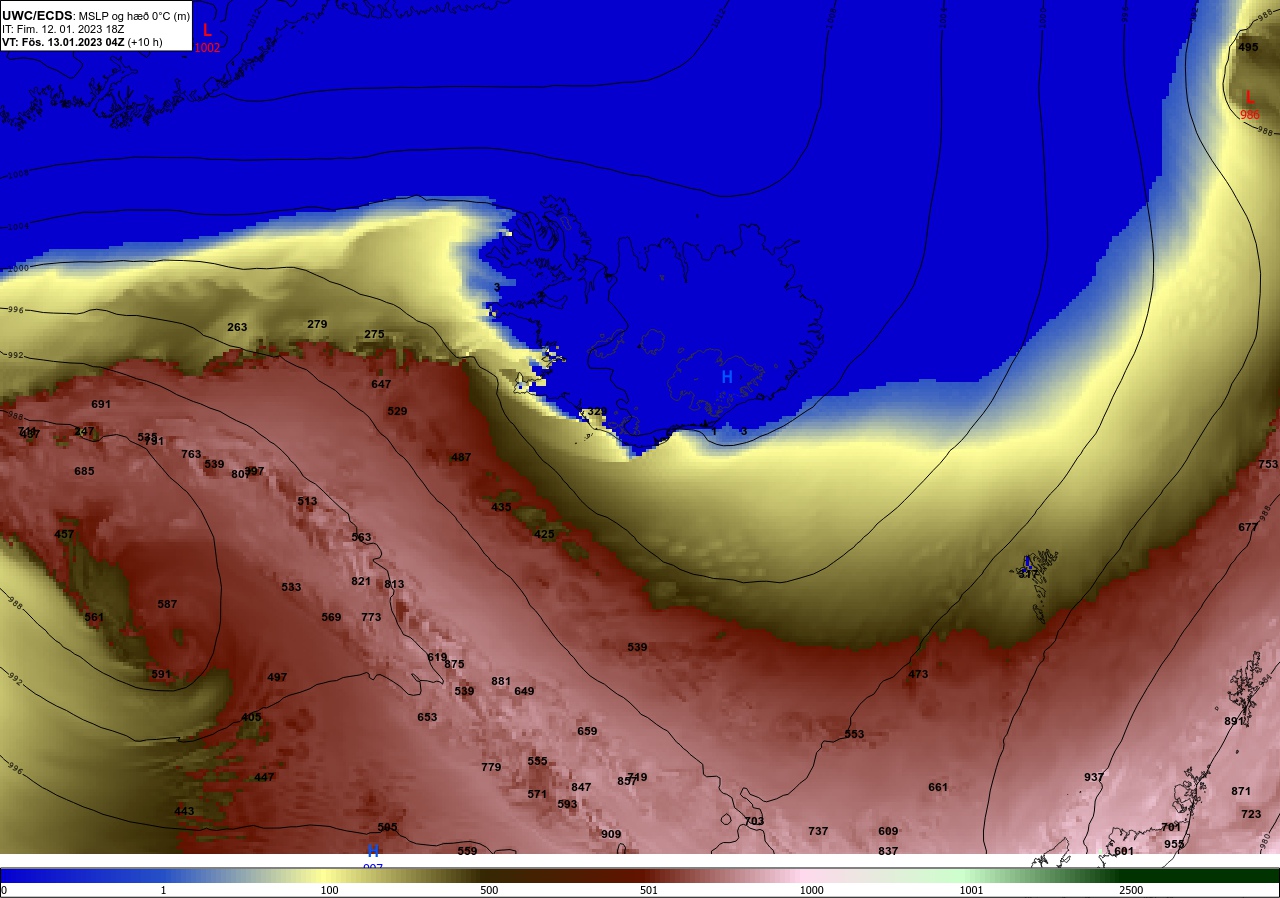Click the height value 569 on the map
This screenshot has height=898, width=1280.
(331, 618)
